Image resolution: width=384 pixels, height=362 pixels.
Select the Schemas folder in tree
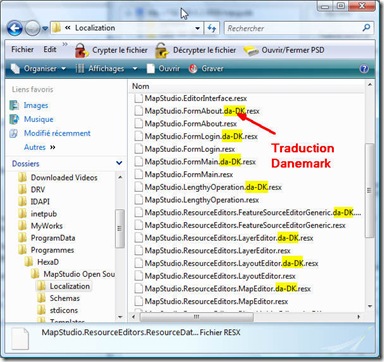click(58, 298)
